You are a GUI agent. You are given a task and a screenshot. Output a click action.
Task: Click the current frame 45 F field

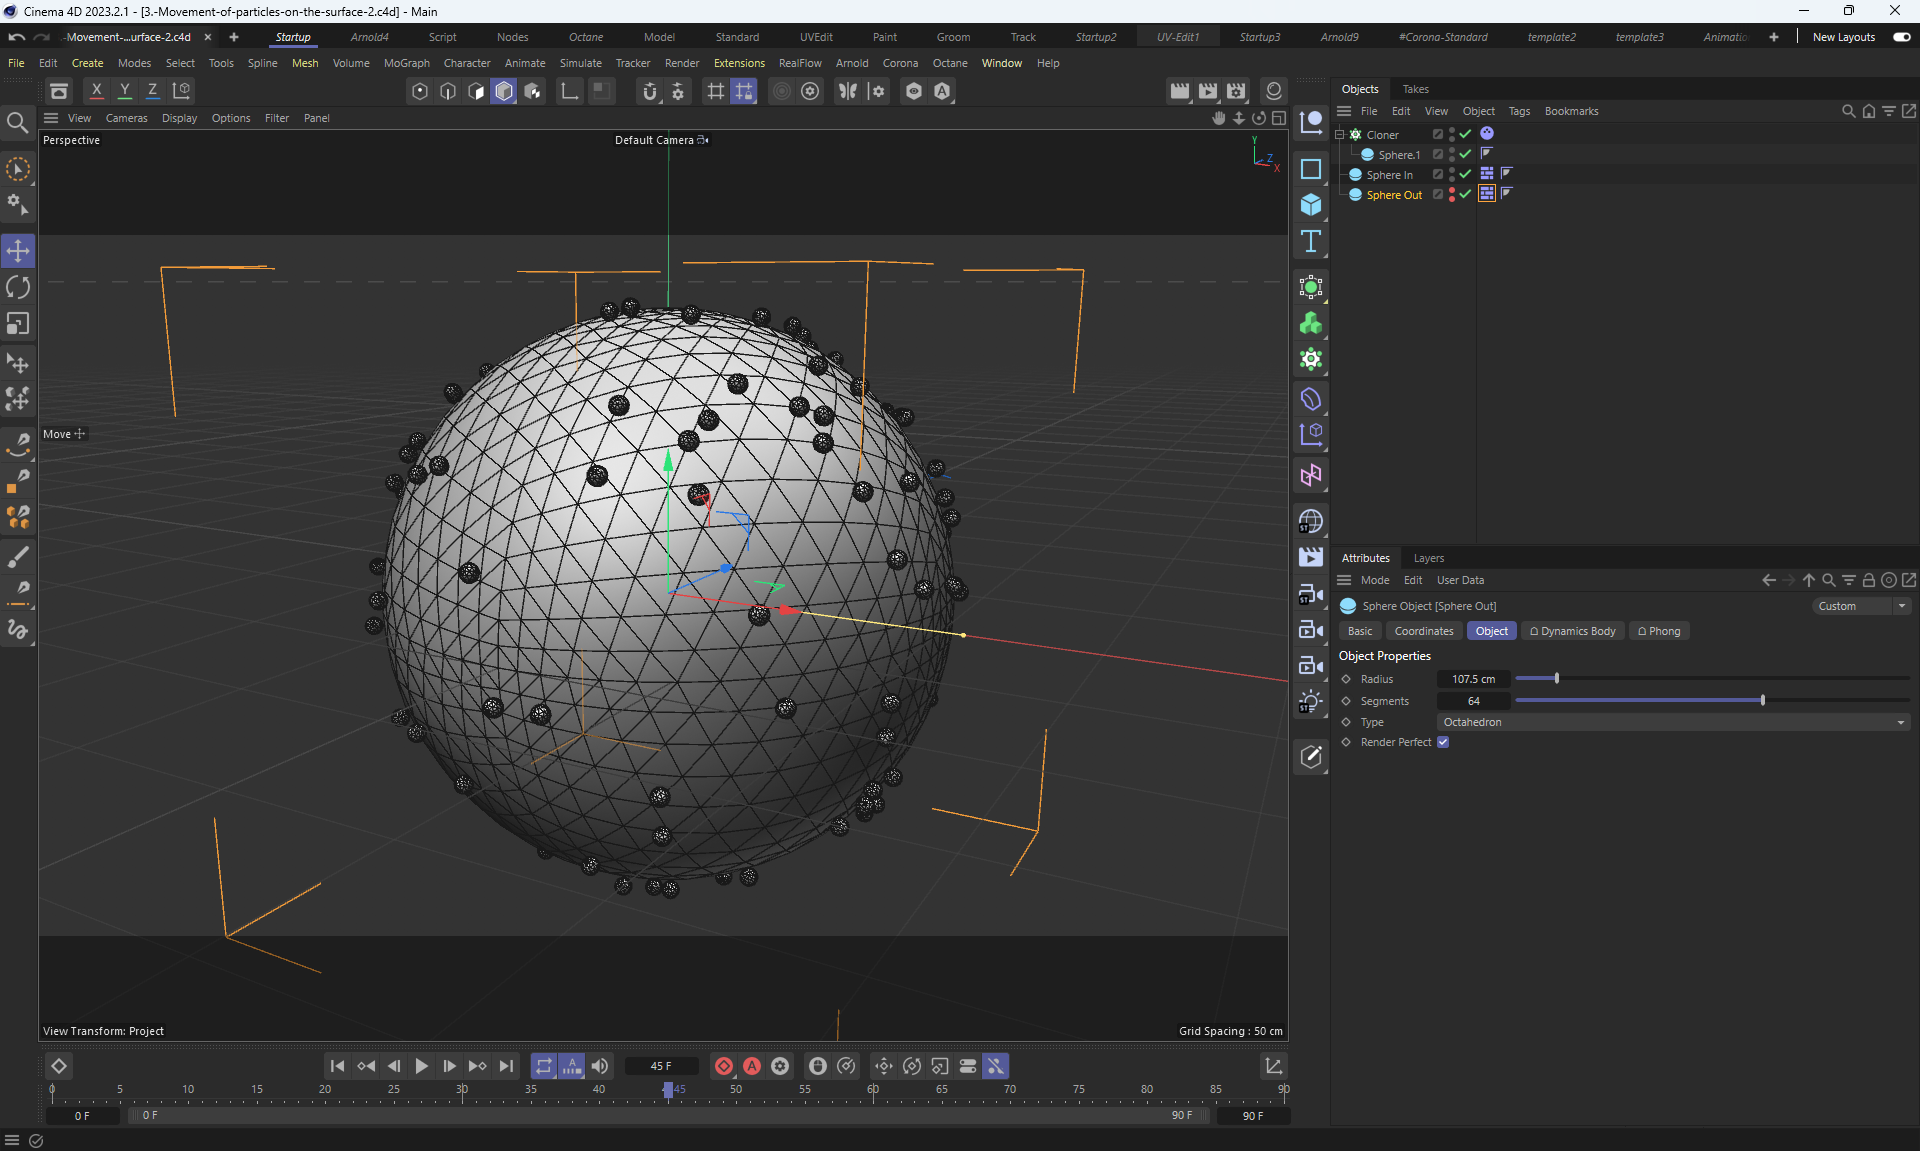pos(661,1066)
